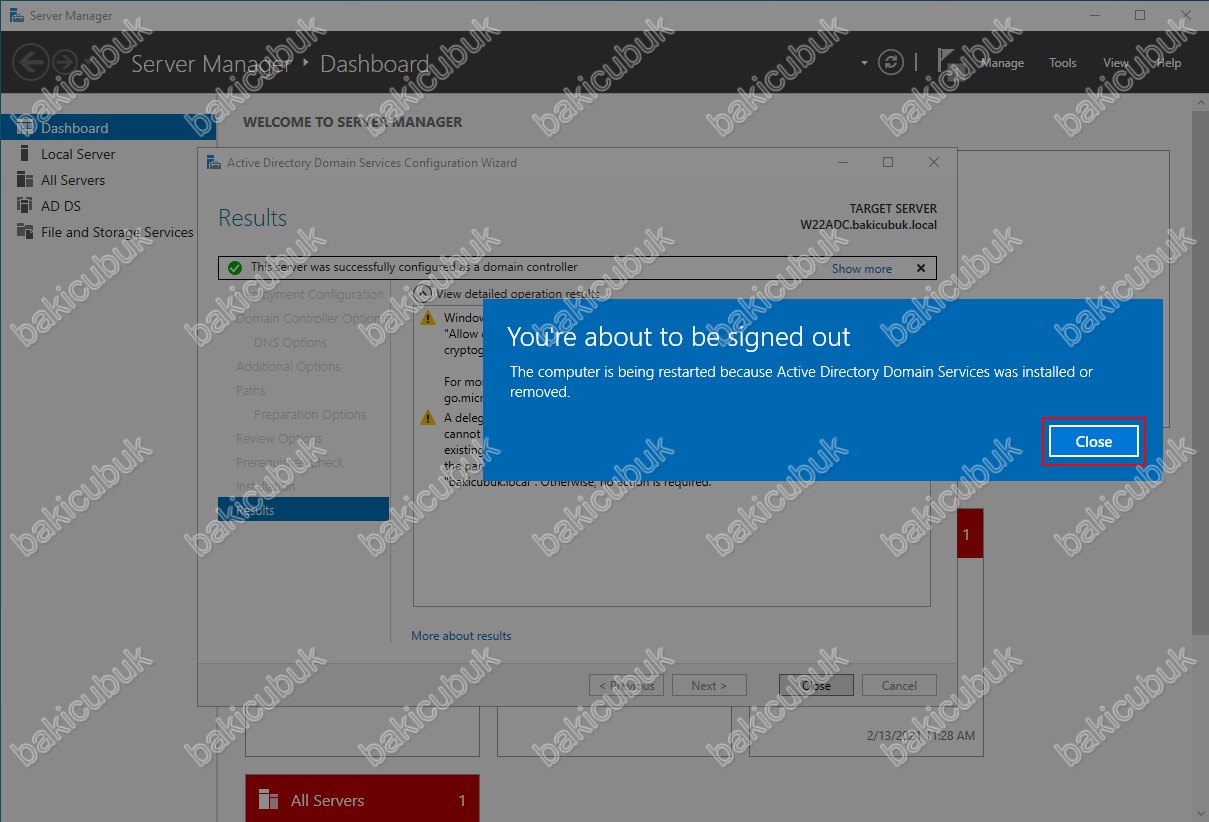Click Cancel in the configuration wizard
1209x822 pixels.
[x=899, y=686]
